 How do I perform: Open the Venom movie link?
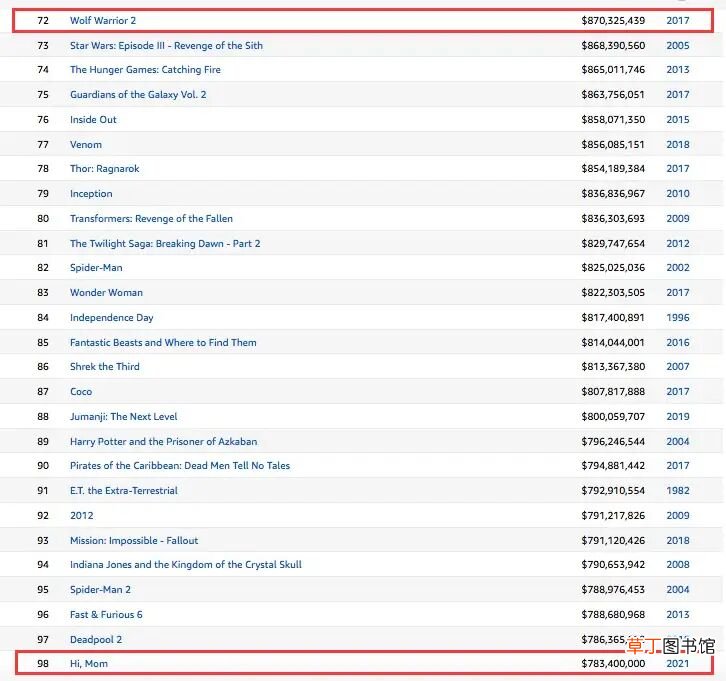(x=86, y=144)
